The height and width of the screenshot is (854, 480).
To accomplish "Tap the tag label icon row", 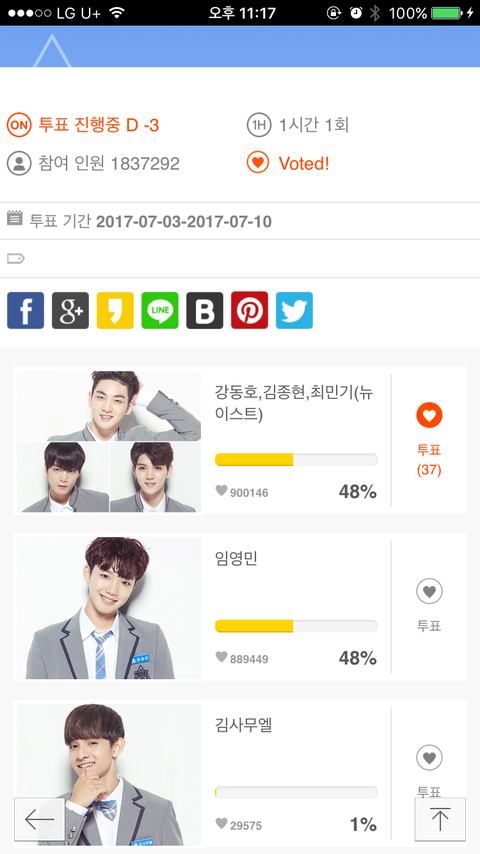I will [x=240, y=259].
